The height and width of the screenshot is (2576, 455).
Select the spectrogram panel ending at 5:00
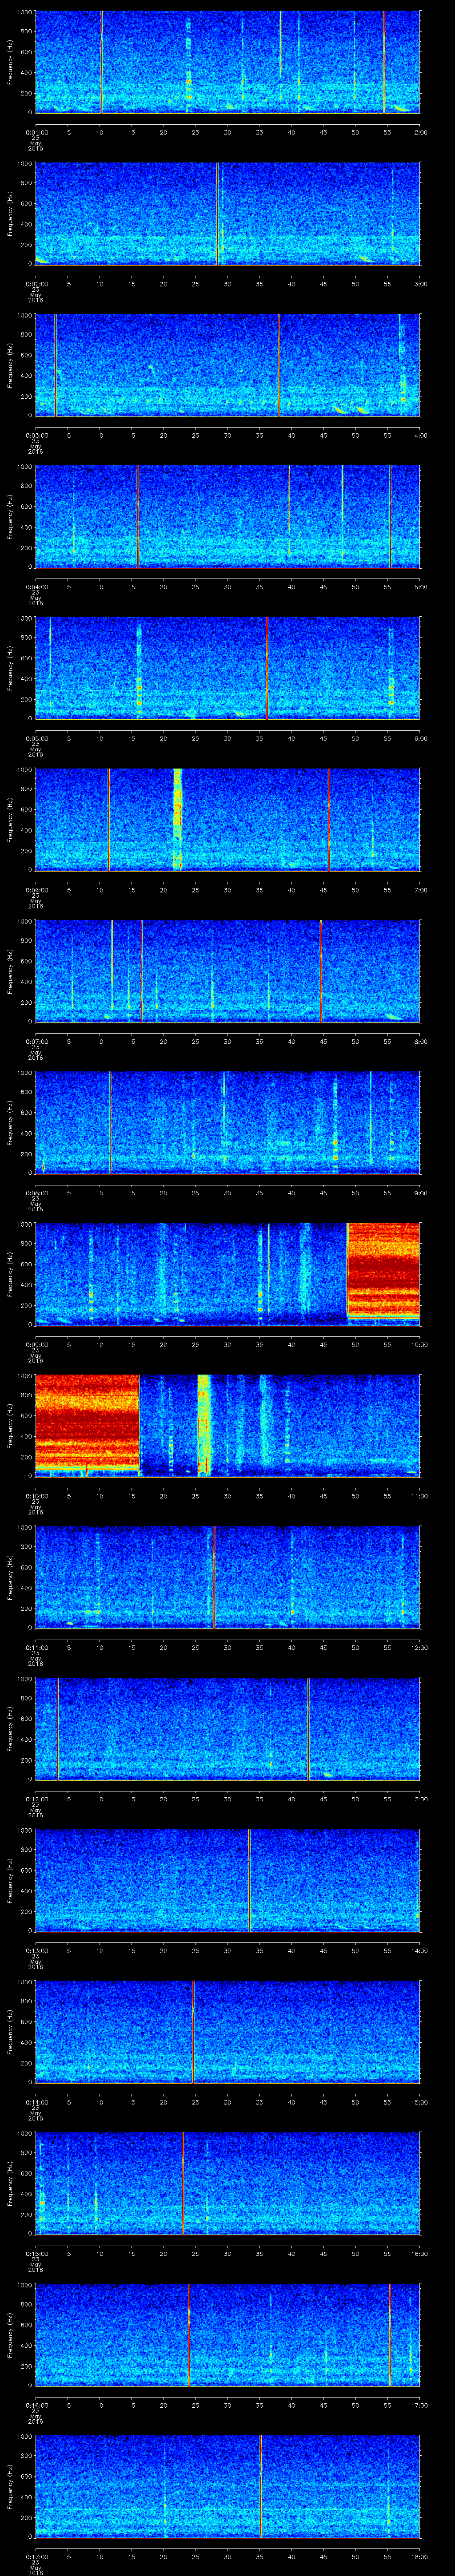point(227,516)
